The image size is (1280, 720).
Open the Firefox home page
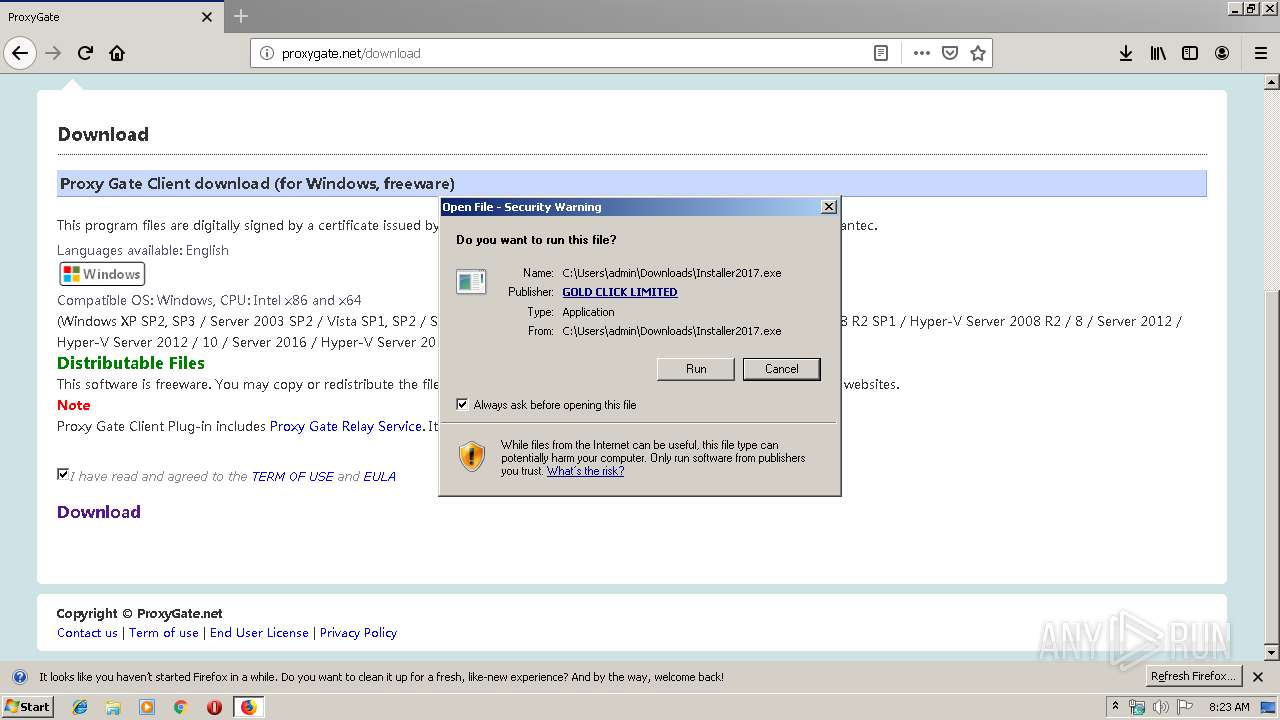pos(117,53)
